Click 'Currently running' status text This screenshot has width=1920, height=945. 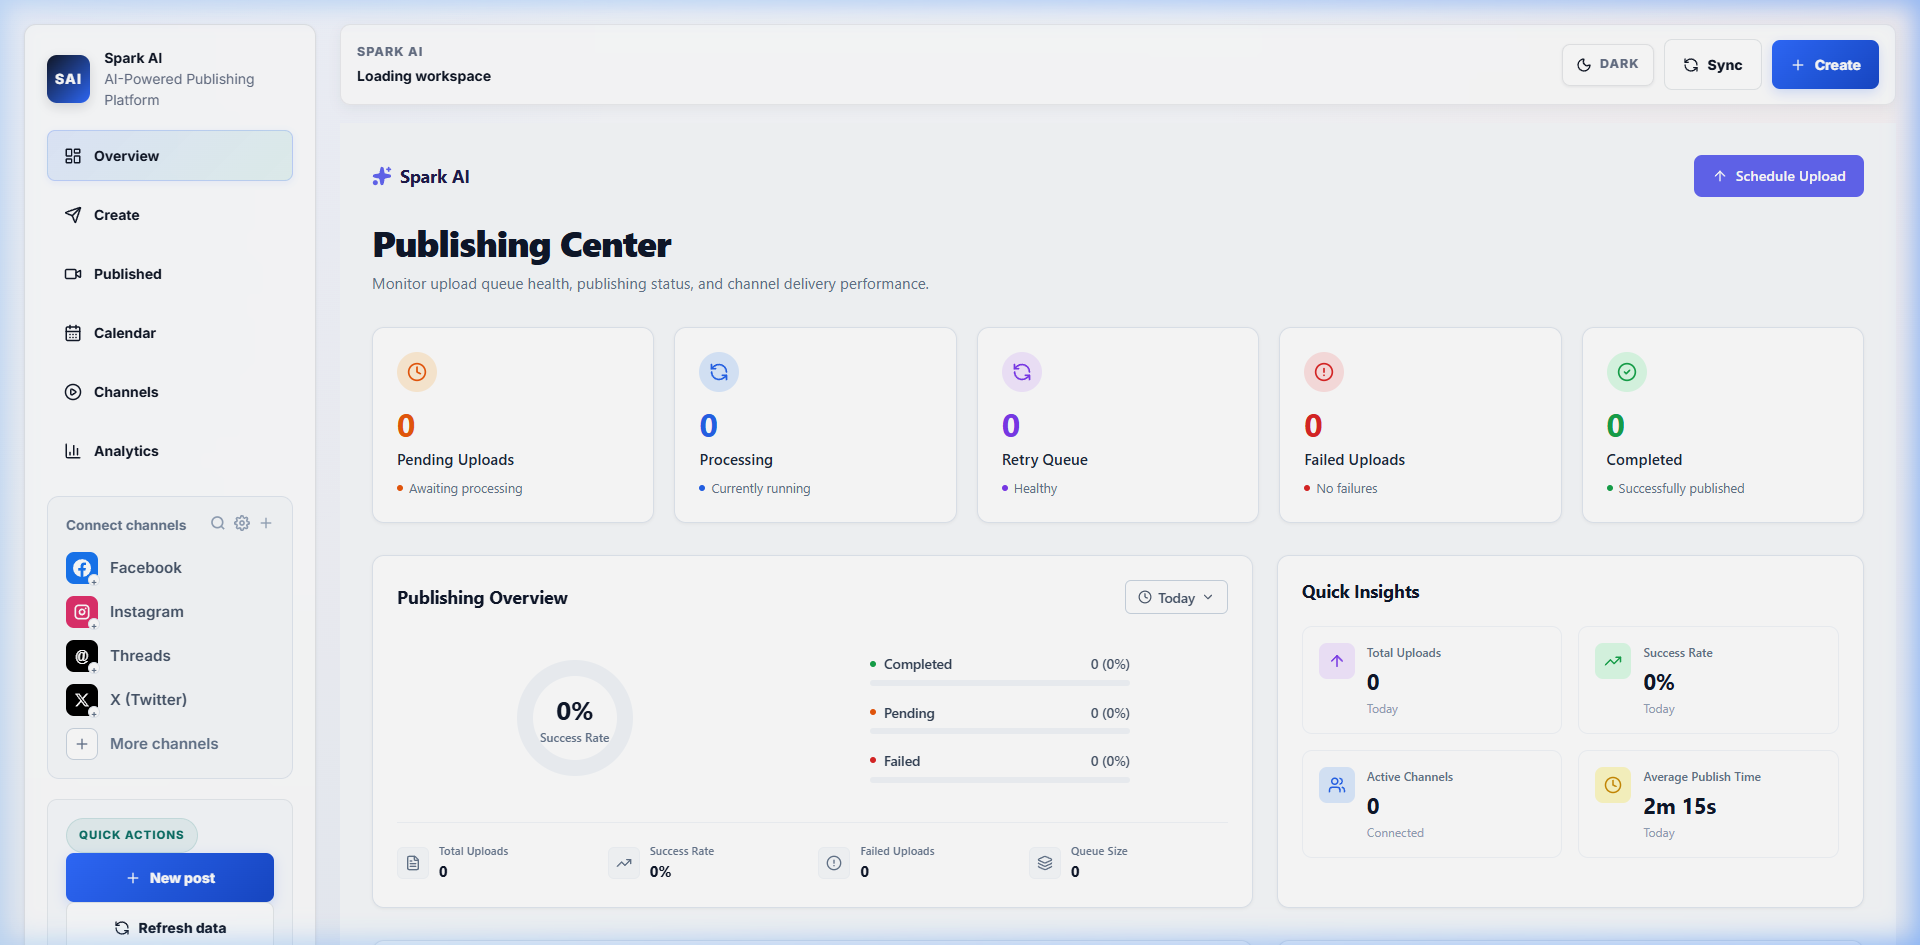(761, 489)
